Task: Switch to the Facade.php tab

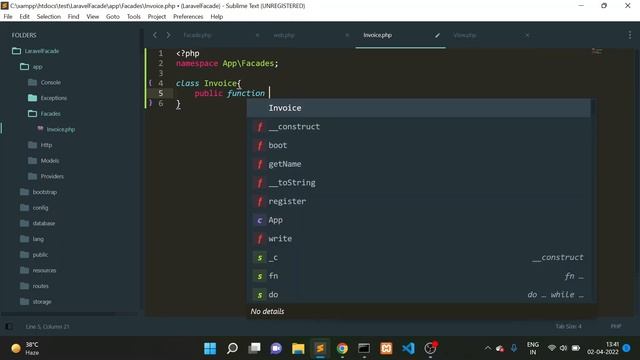Action: 198,36
